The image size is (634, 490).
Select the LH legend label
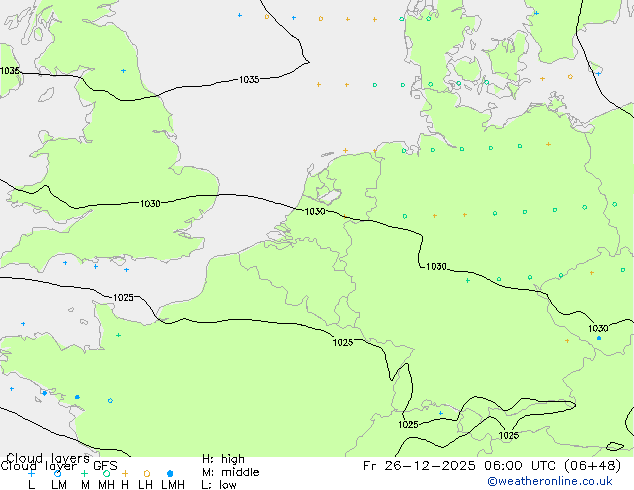pyautogui.click(x=145, y=484)
